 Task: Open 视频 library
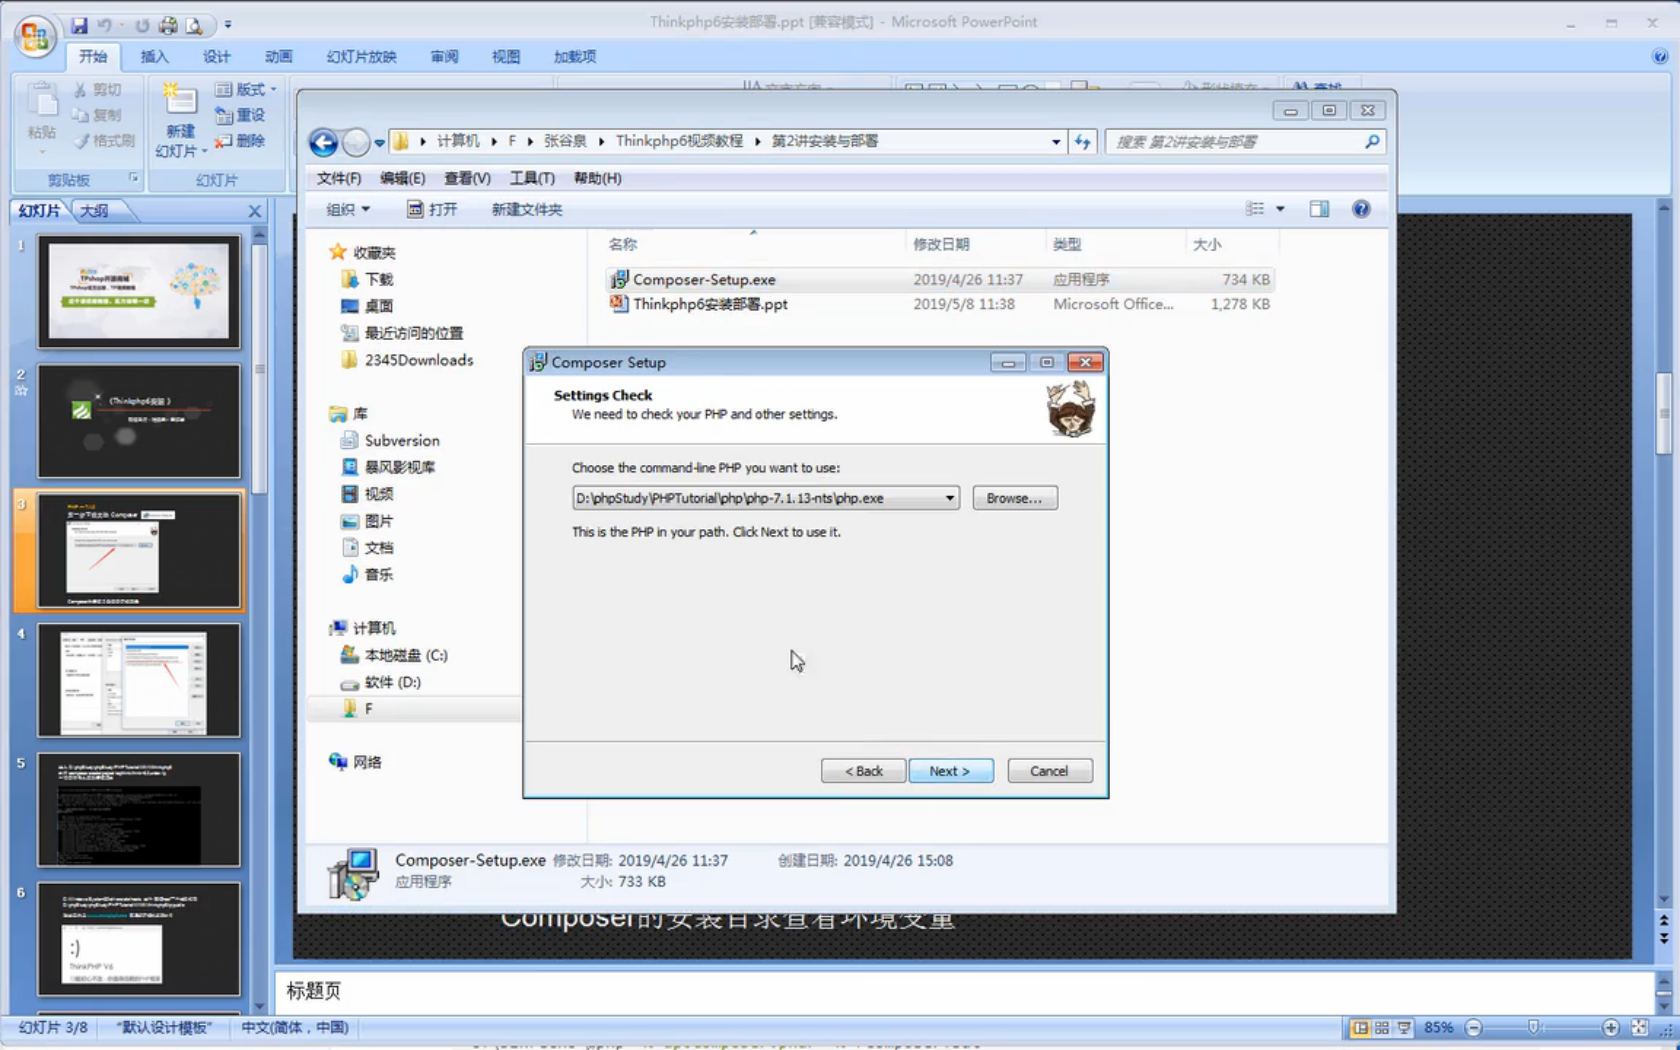[367, 494]
